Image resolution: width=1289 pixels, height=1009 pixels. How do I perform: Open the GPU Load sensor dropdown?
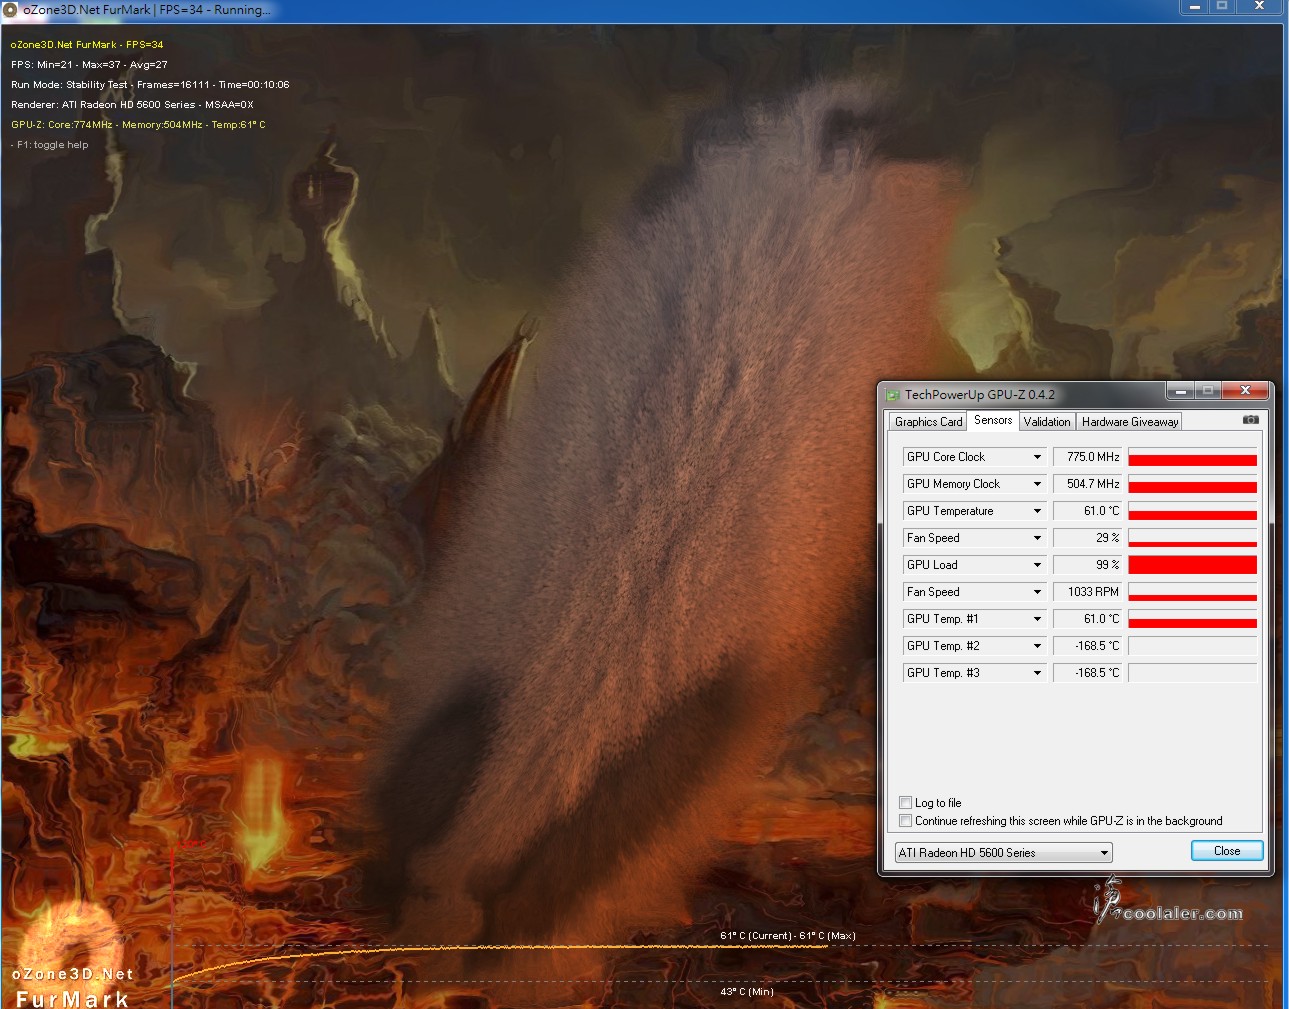point(1037,565)
